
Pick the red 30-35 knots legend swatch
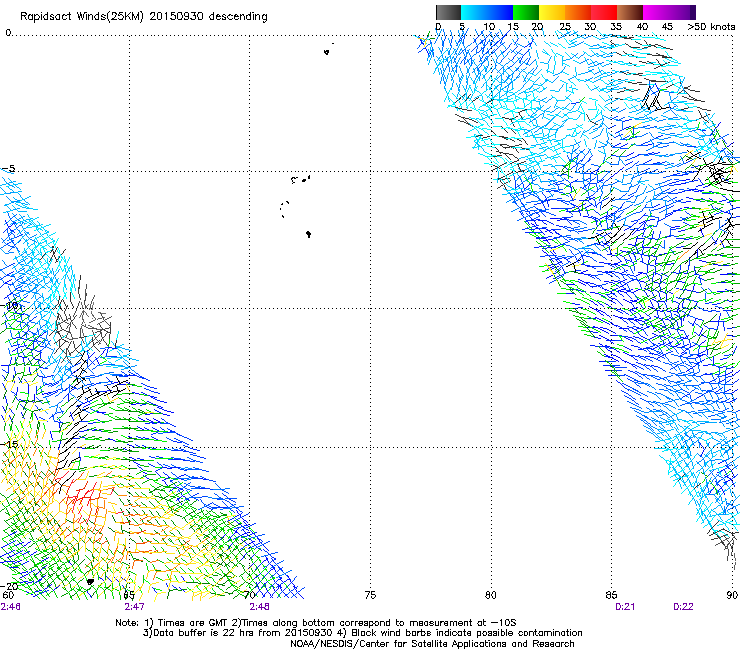click(x=604, y=12)
